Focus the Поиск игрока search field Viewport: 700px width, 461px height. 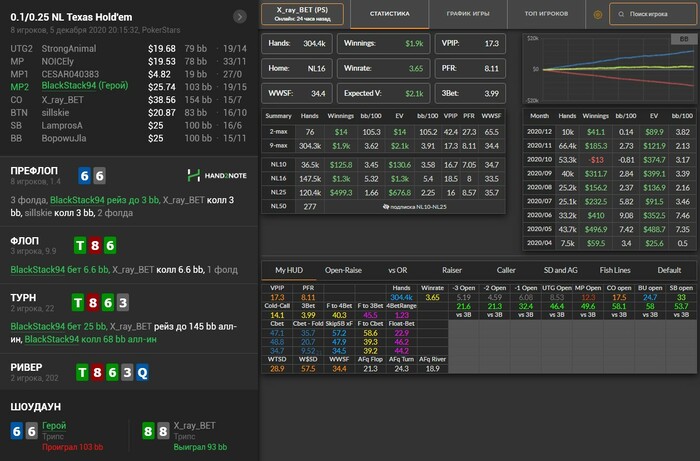[652, 14]
